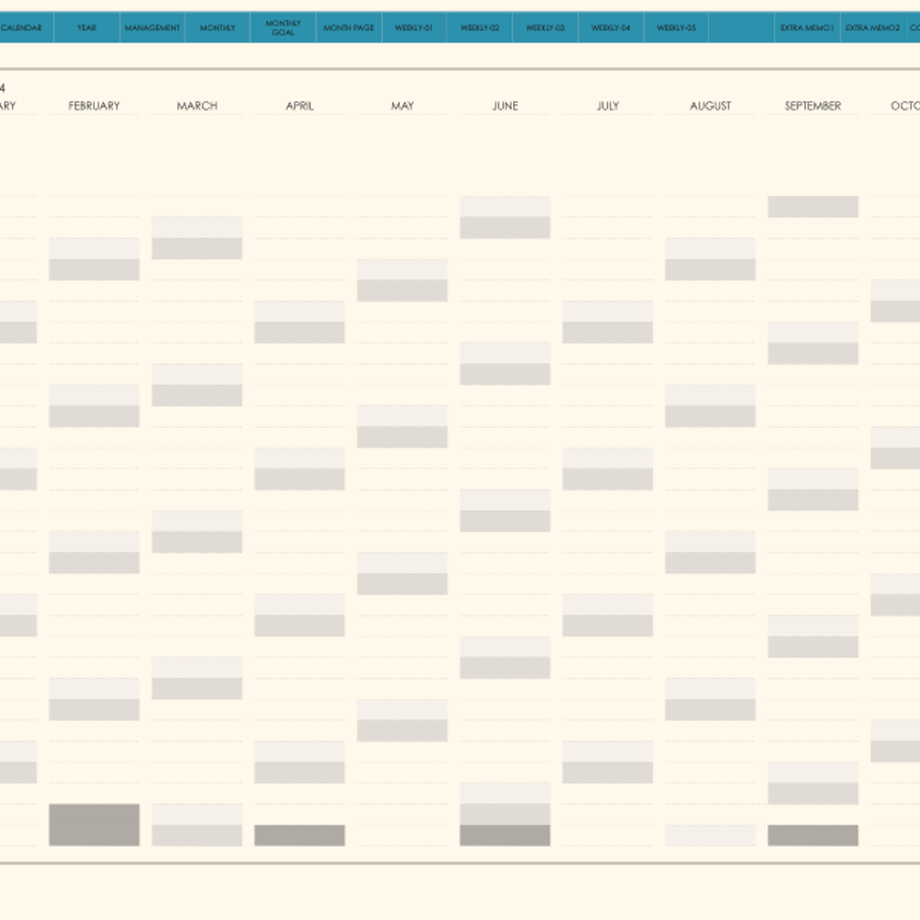Open the AUGUST month link
This screenshot has width=920, height=920.
[711, 106]
